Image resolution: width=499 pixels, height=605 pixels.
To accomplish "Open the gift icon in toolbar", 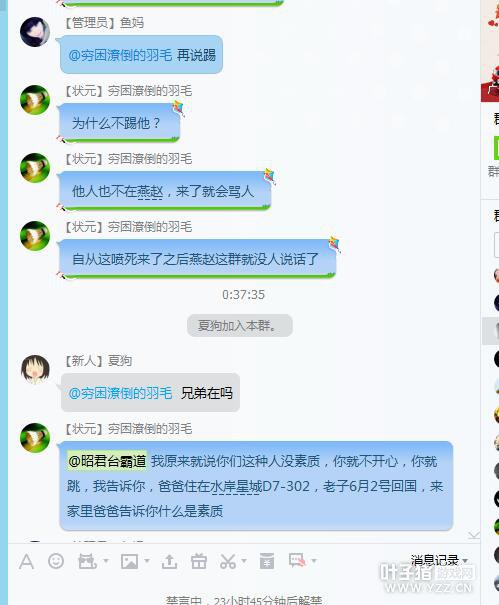I will click(199, 561).
